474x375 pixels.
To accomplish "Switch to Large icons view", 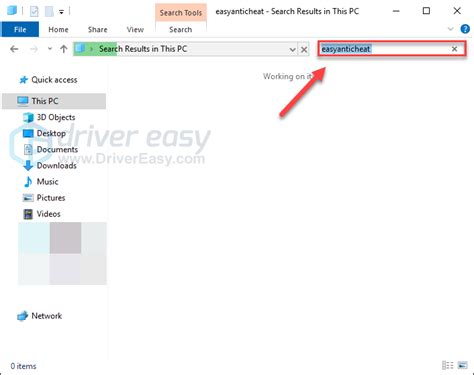I will click(x=463, y=365).
